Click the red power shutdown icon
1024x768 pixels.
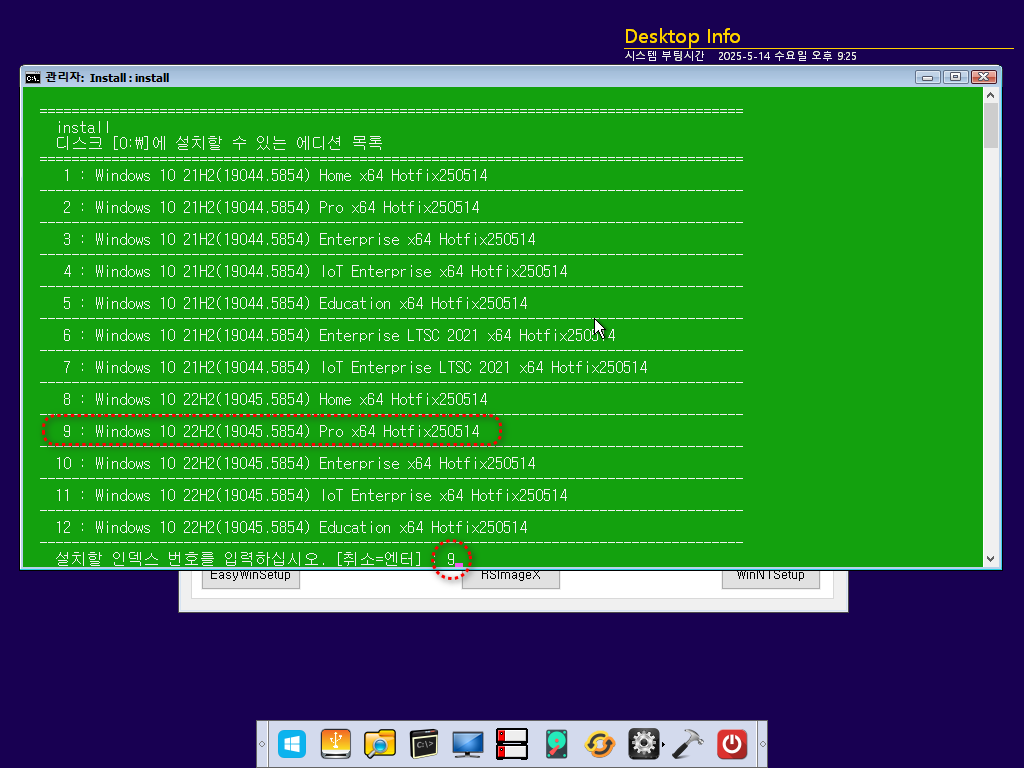tap(731, 744)
